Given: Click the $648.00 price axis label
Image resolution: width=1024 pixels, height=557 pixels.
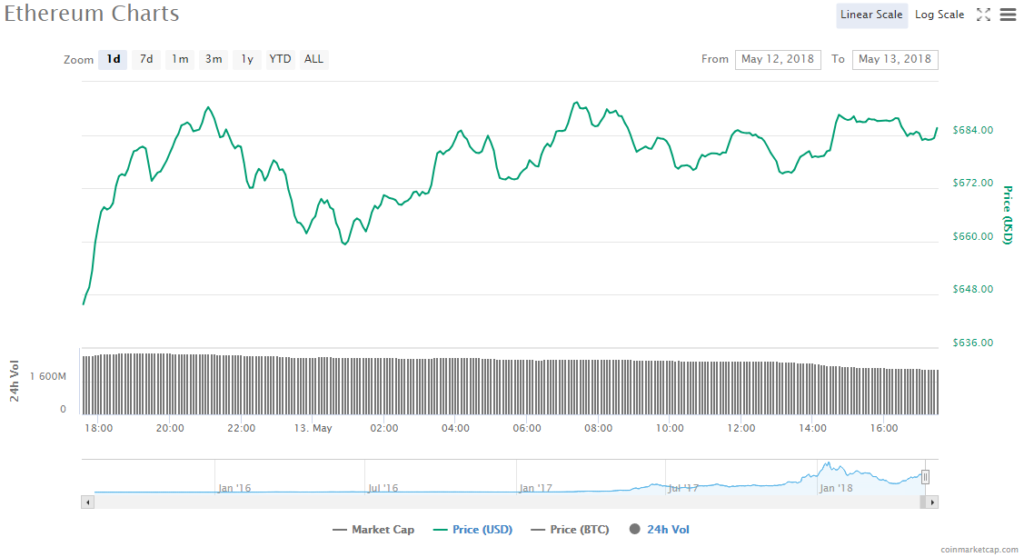Looking at the screenshot, I should [972, 289].
